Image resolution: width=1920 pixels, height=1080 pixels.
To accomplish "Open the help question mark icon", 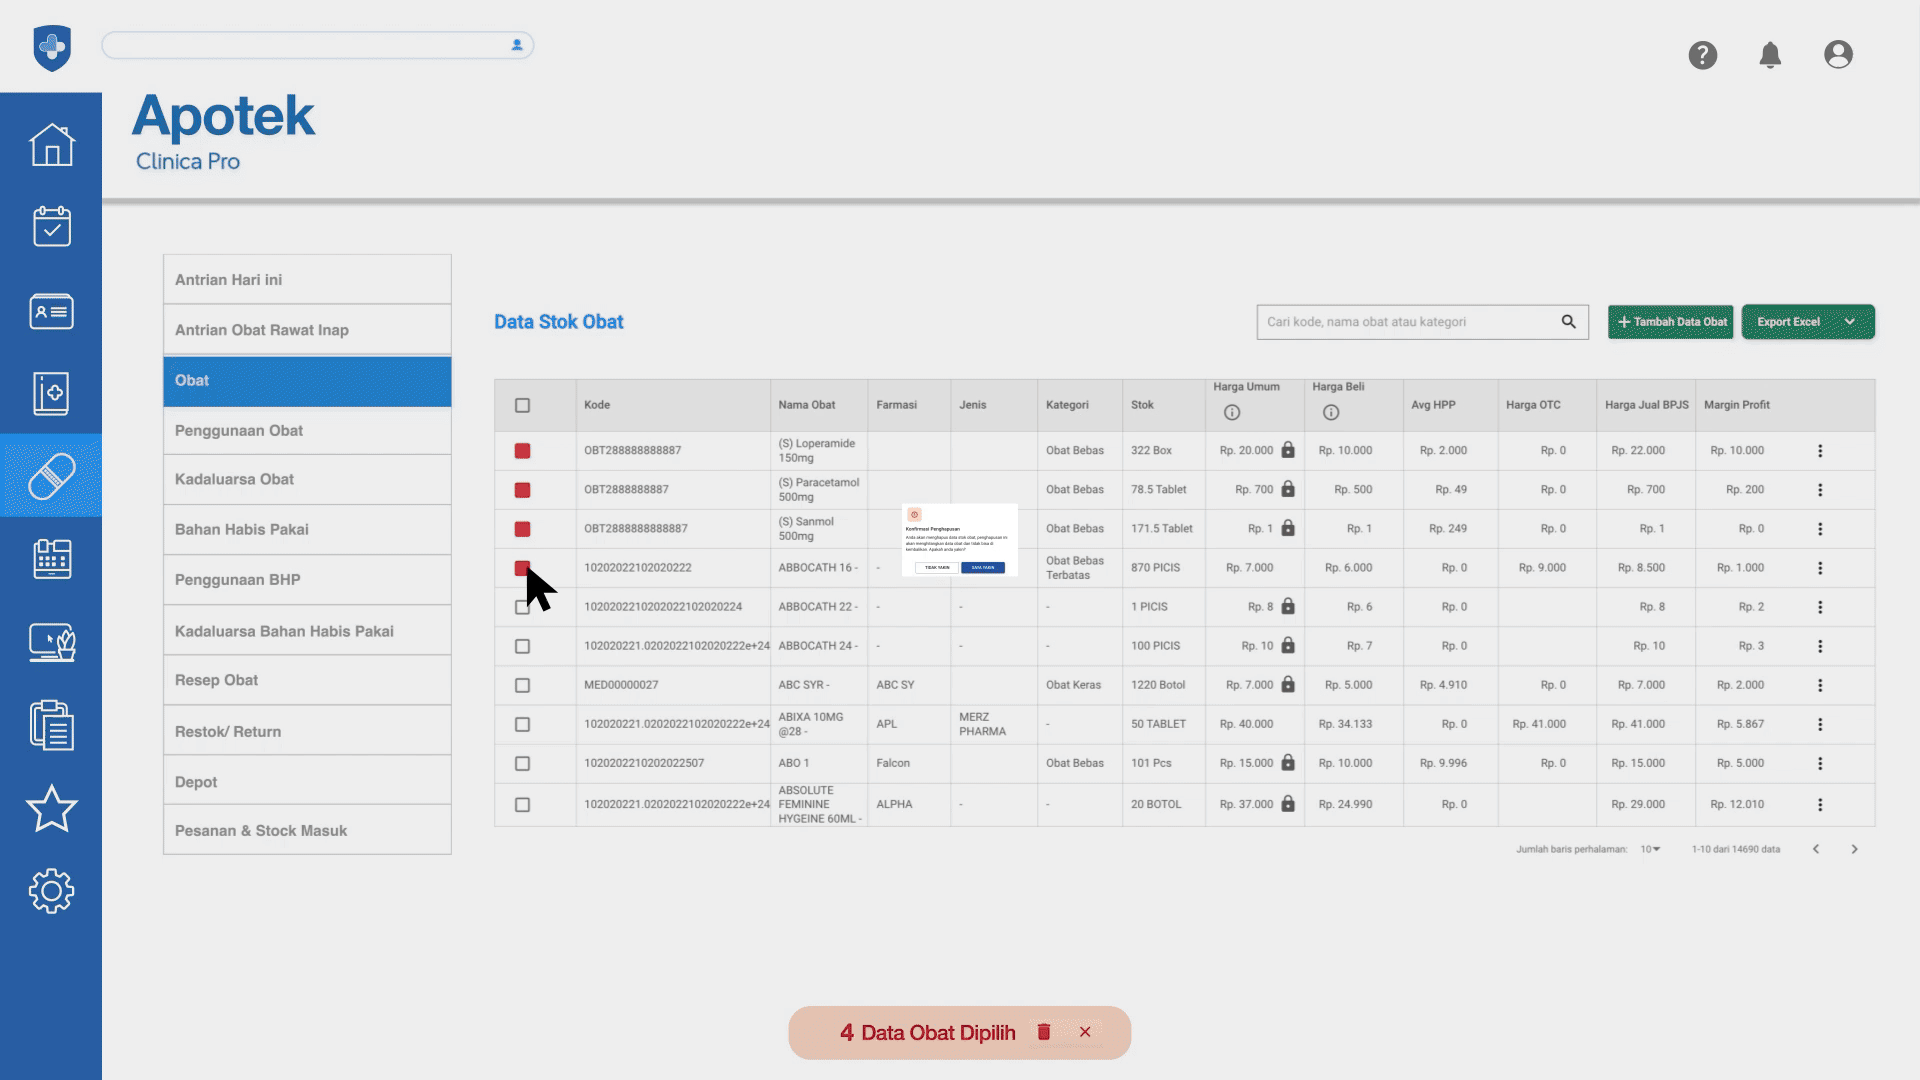I will [1702, 55].
